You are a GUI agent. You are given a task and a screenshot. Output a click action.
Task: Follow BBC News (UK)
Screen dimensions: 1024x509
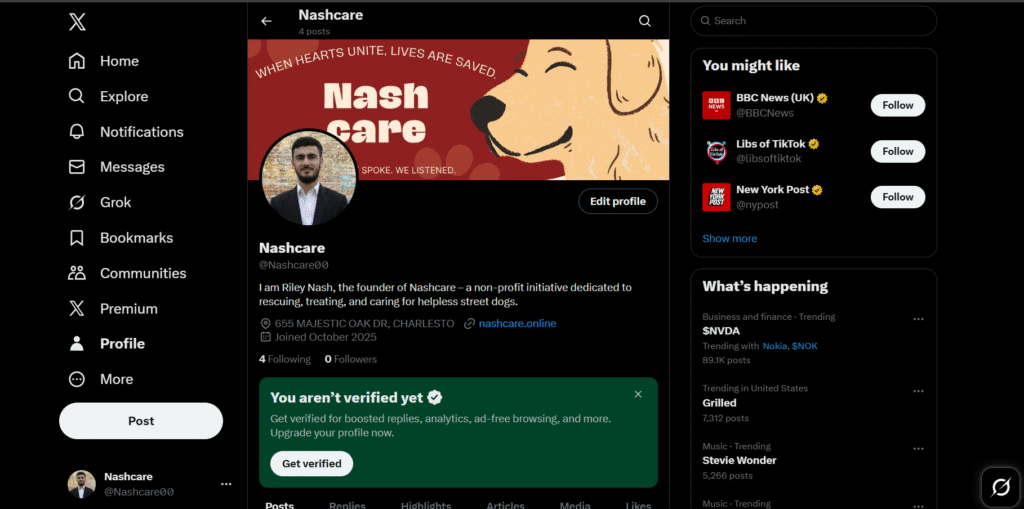click(897, 105)
